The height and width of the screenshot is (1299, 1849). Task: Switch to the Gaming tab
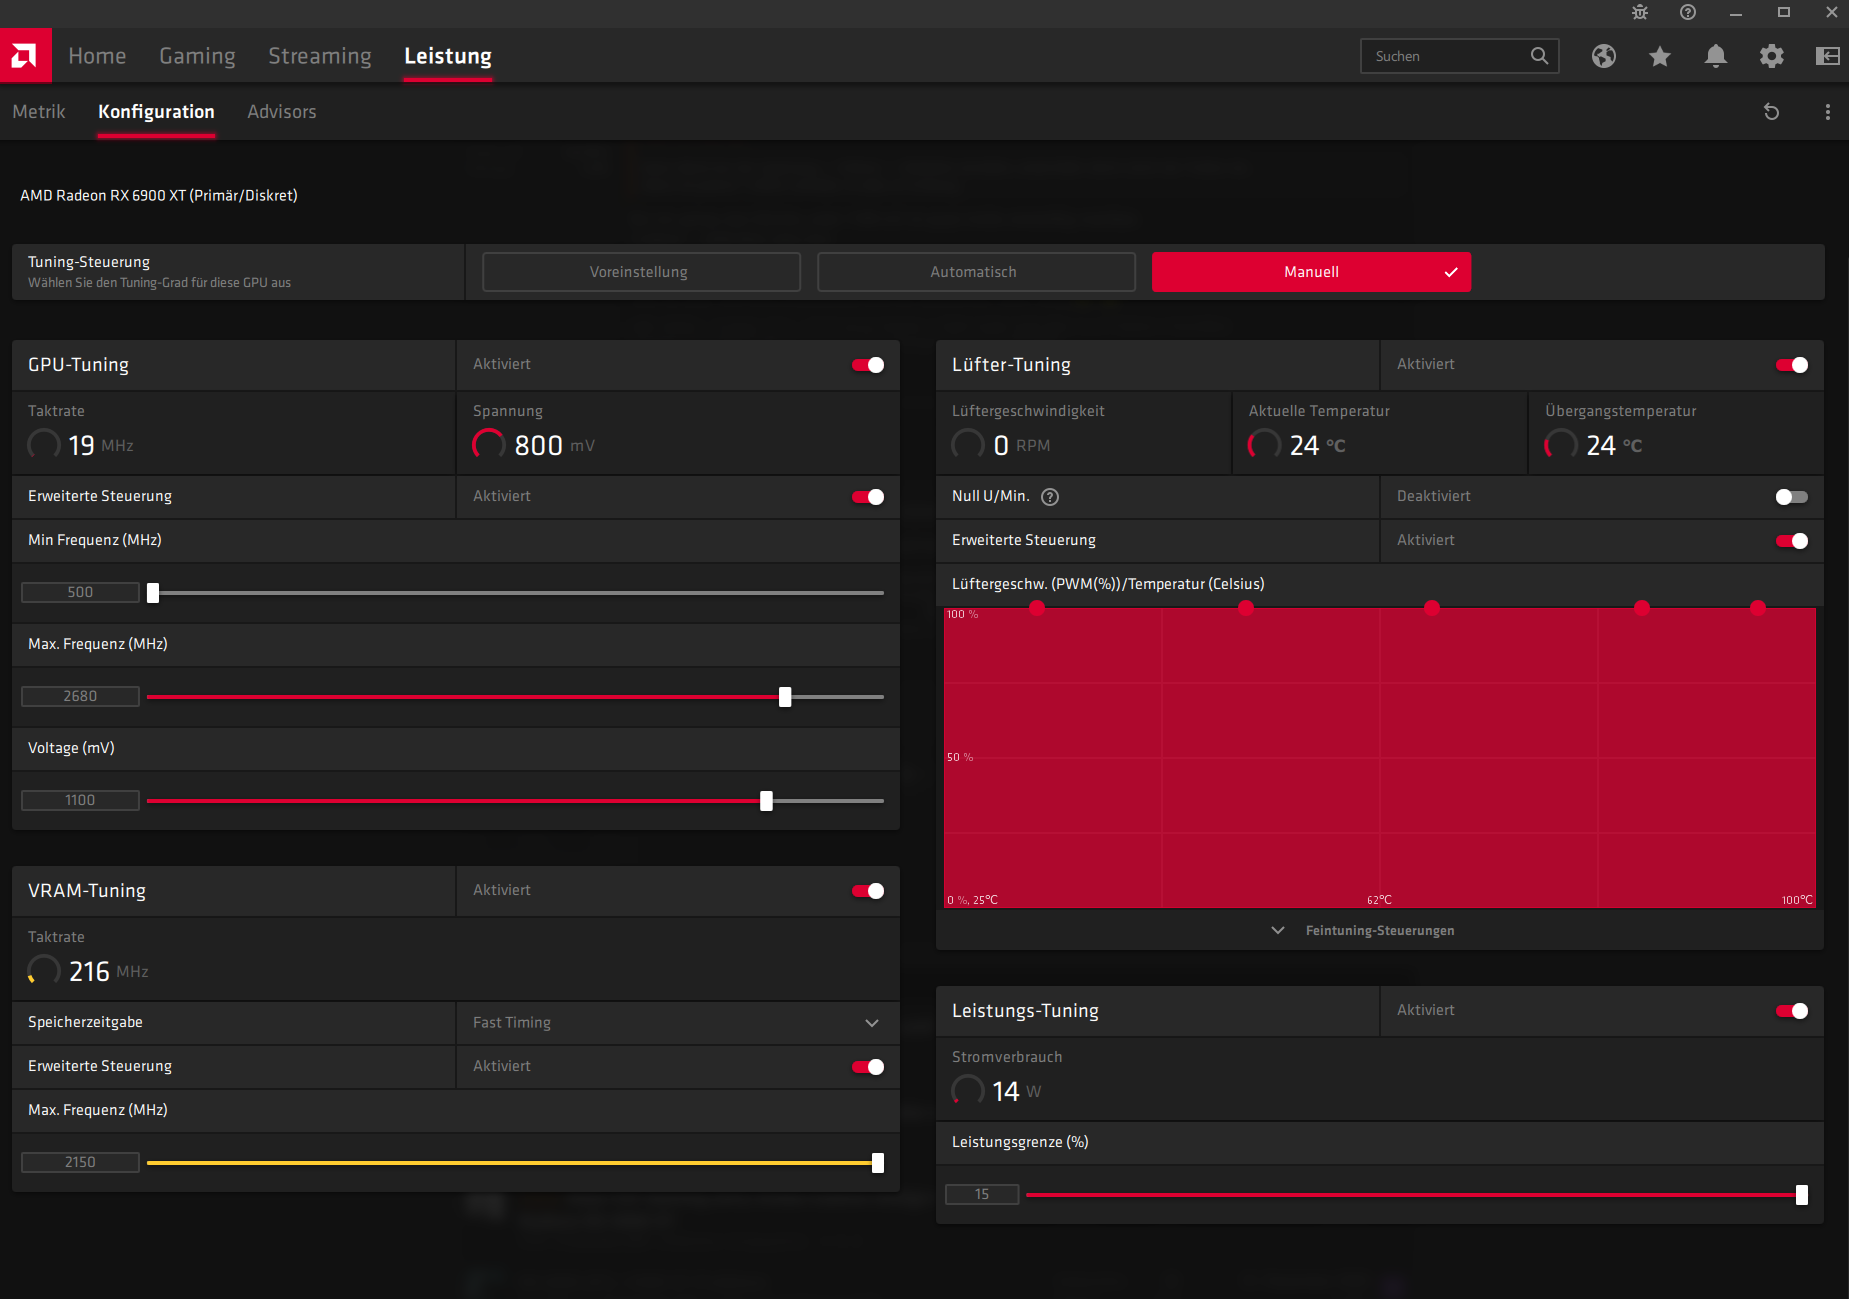pos(197,56)
